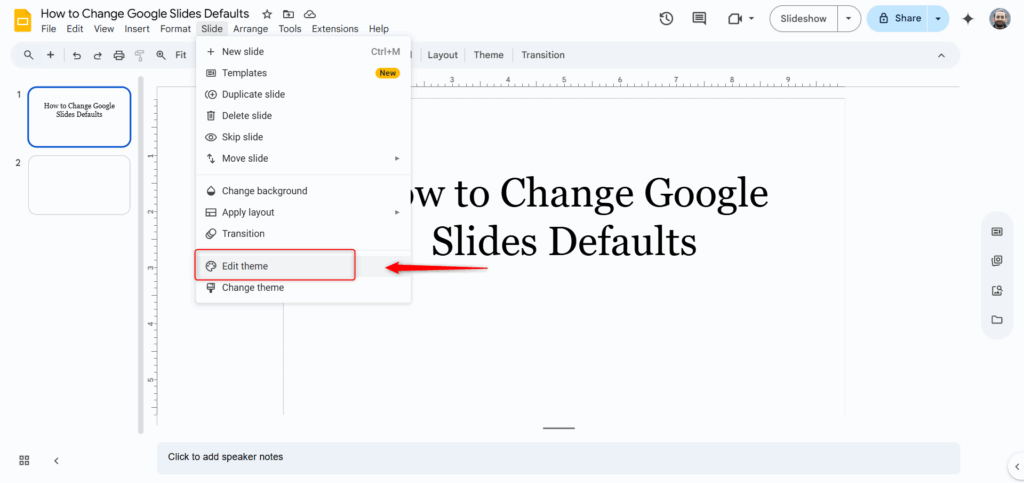The image size is (1024, 483).
Task: Open version history clock icon
Action: tap(667, 18)
